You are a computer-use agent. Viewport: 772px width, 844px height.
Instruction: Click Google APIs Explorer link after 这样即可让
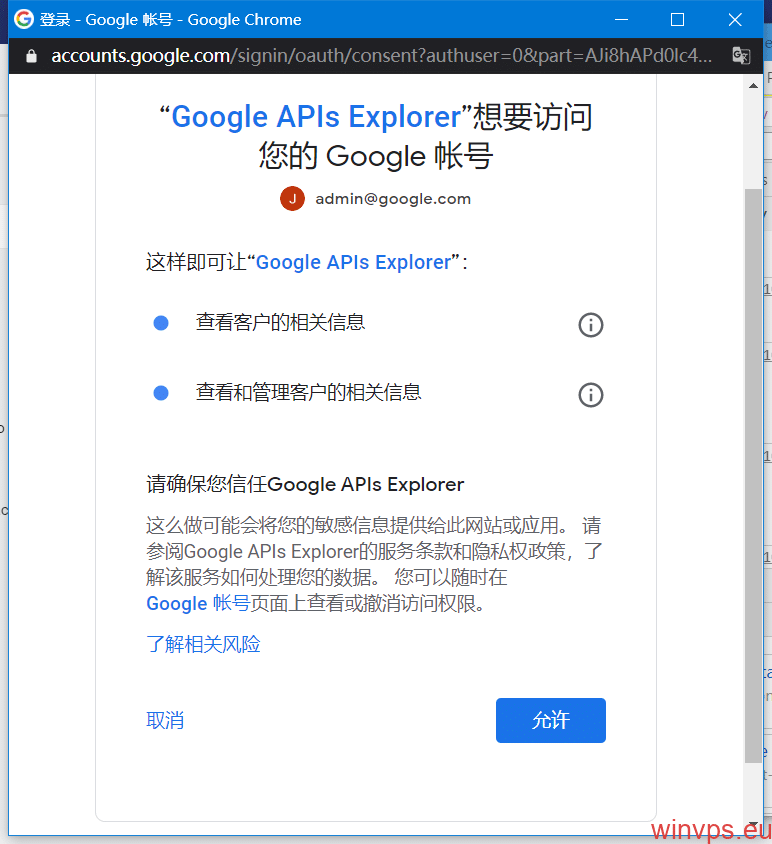click(353, 262)
